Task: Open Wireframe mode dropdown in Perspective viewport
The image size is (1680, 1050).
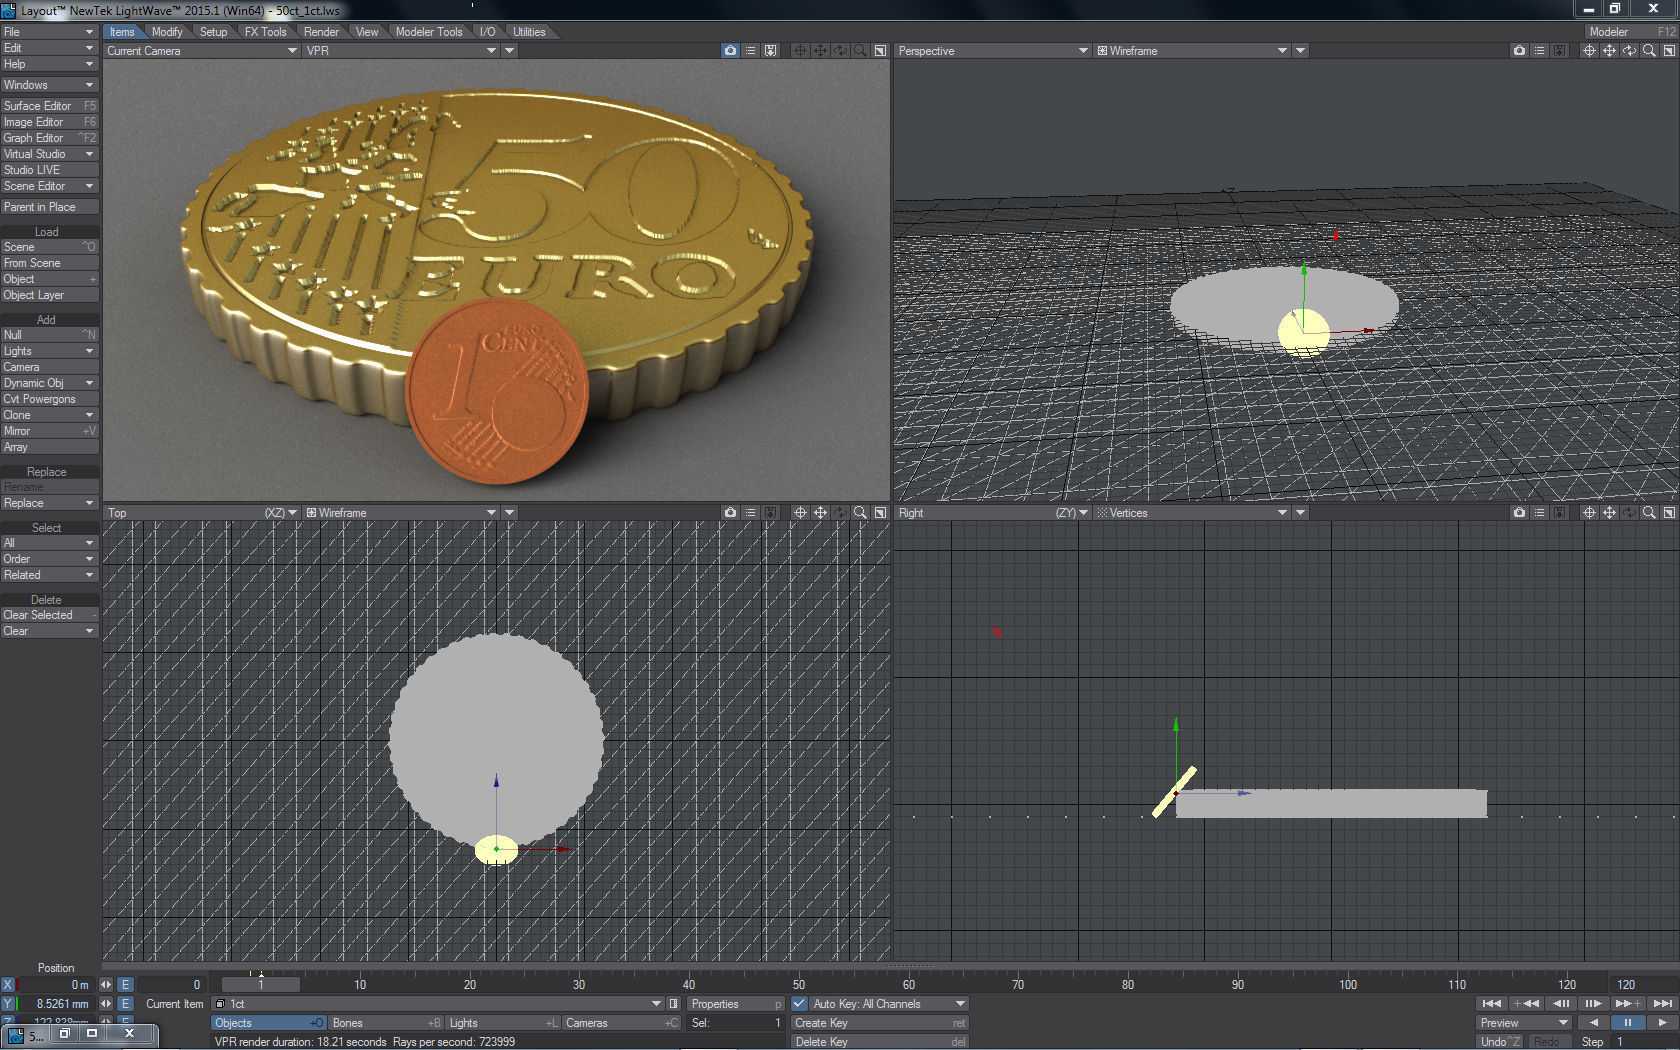Action: coord(1192,50)
